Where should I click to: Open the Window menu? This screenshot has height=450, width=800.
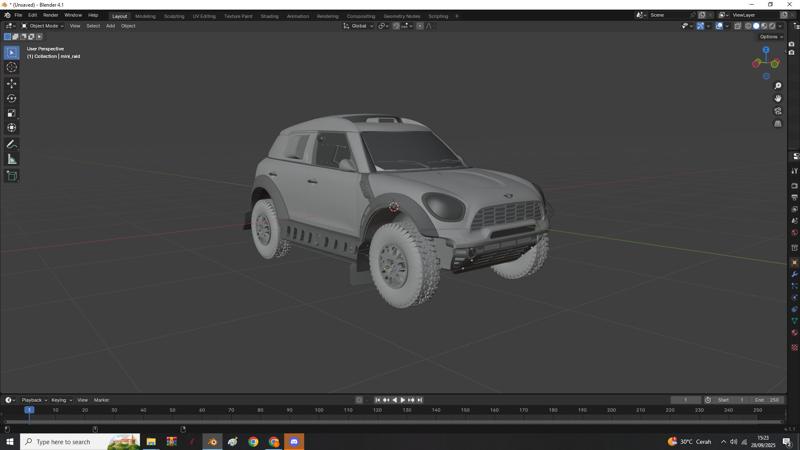point(73,15)
